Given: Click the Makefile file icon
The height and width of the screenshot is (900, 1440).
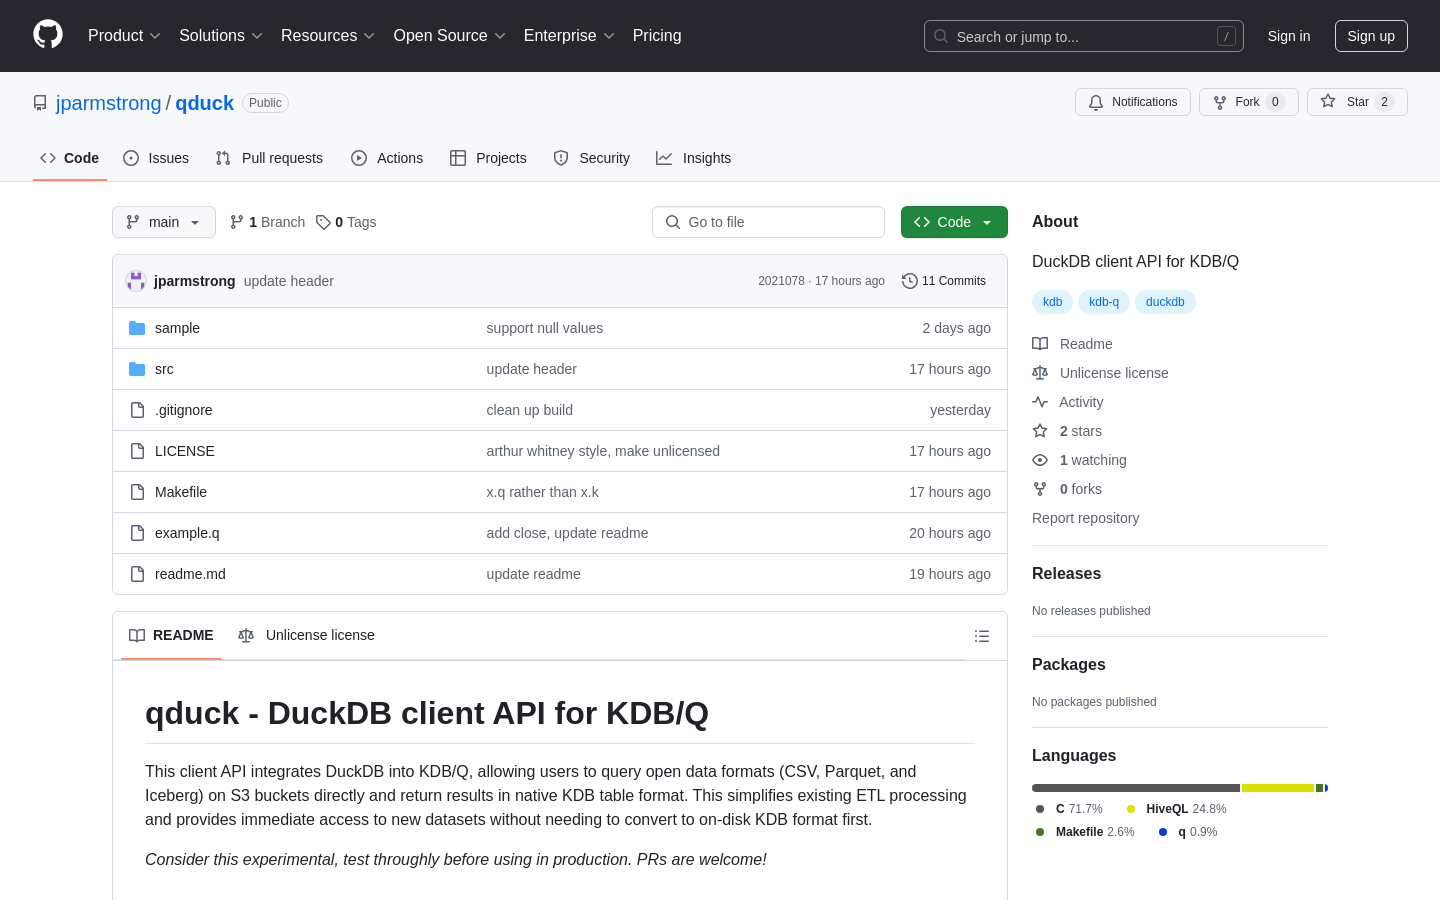Looking at the screenshot, I should 137,492.
